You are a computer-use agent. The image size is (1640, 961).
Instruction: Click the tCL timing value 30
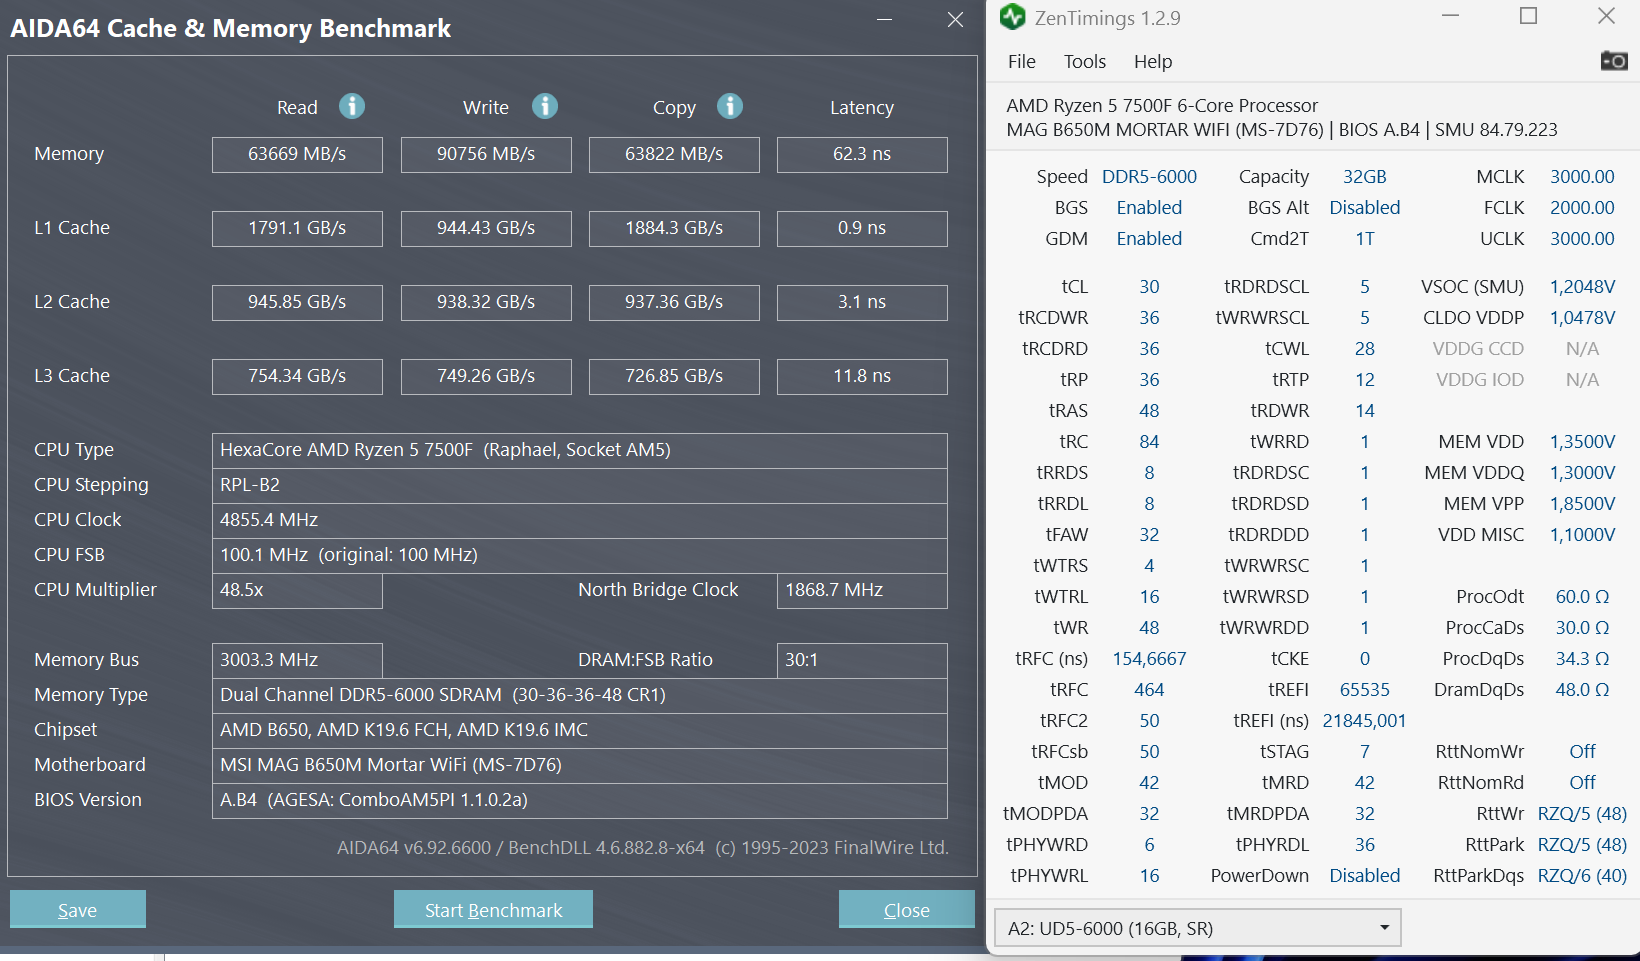pyautogui.click(x=1149, y=287)
